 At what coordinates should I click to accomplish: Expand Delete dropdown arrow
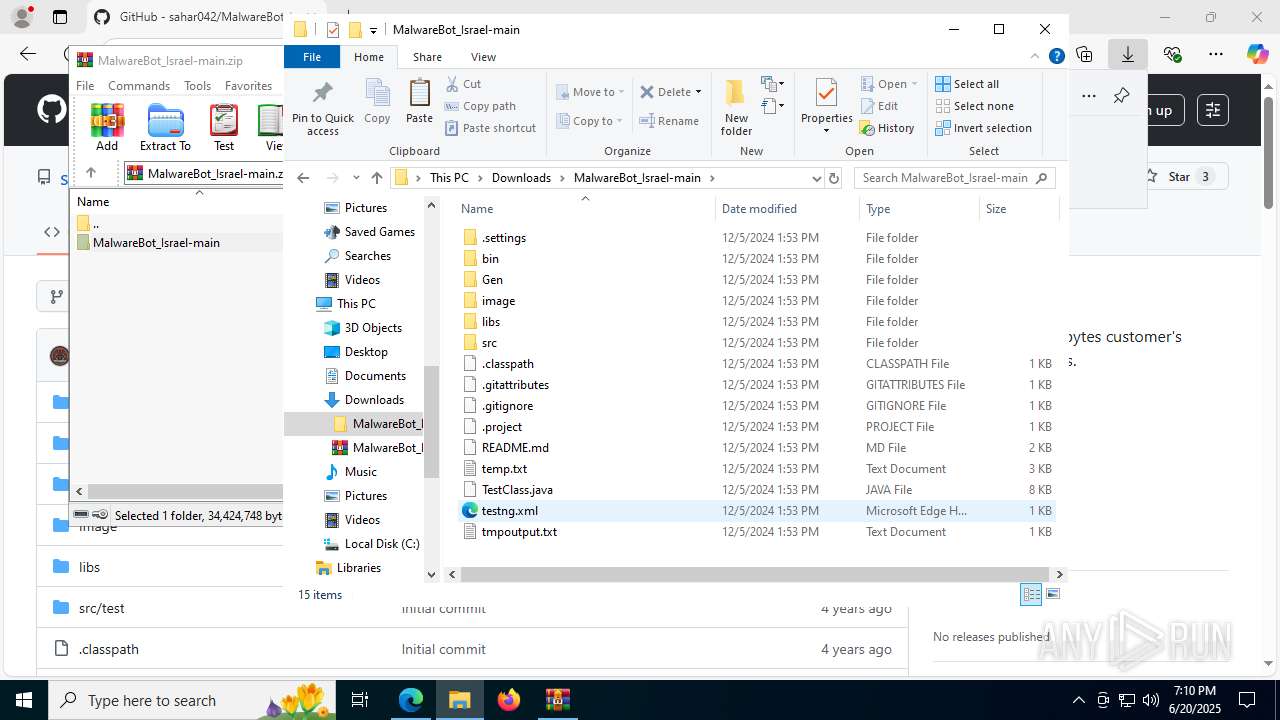pos(698,92)
